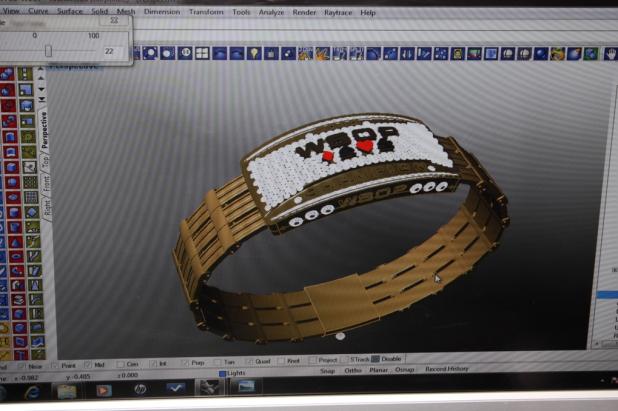
Task: Open the Surface menu
Action: click(x=70, y=11)
